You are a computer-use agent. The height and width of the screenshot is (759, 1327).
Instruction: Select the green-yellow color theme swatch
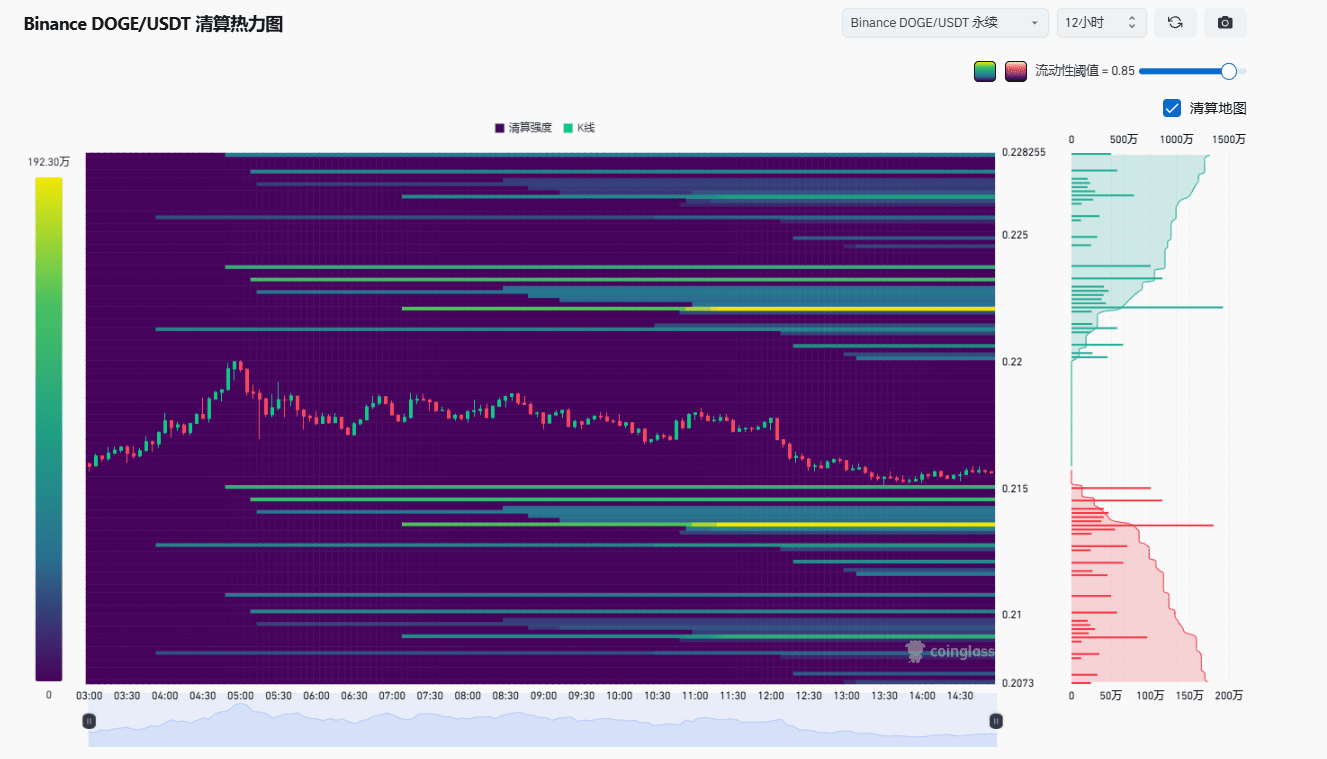tap(984, 71)
